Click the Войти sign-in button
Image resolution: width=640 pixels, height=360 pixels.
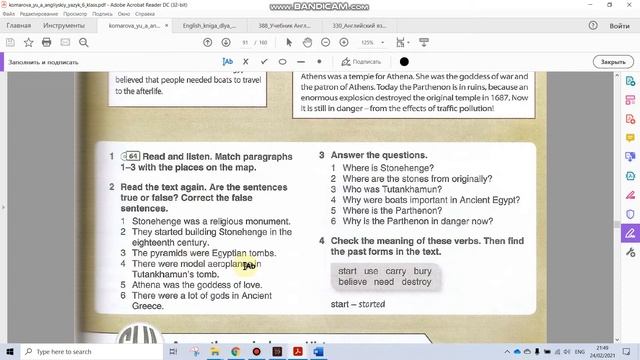coord(619,26)
